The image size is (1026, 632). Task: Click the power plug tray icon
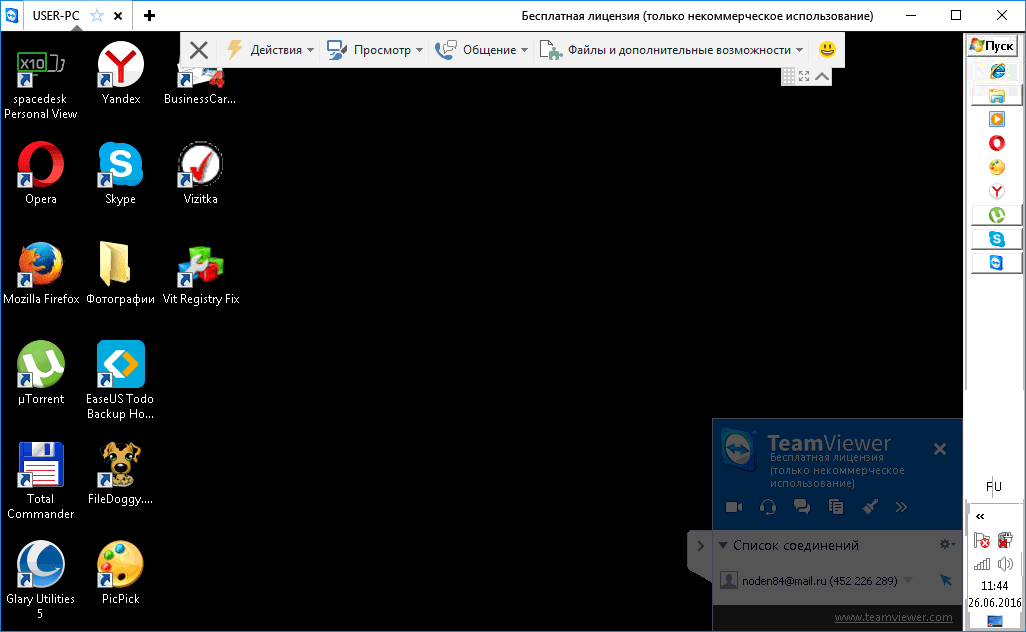[x=1005, y=540]
